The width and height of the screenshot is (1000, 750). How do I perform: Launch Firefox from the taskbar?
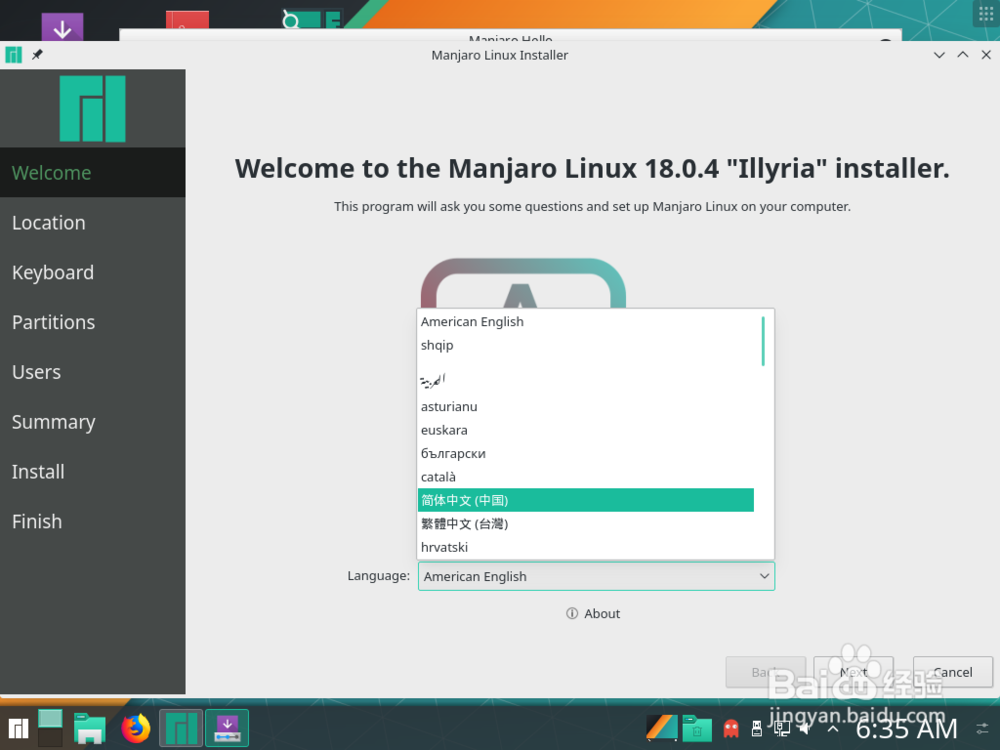coord(135,728)
